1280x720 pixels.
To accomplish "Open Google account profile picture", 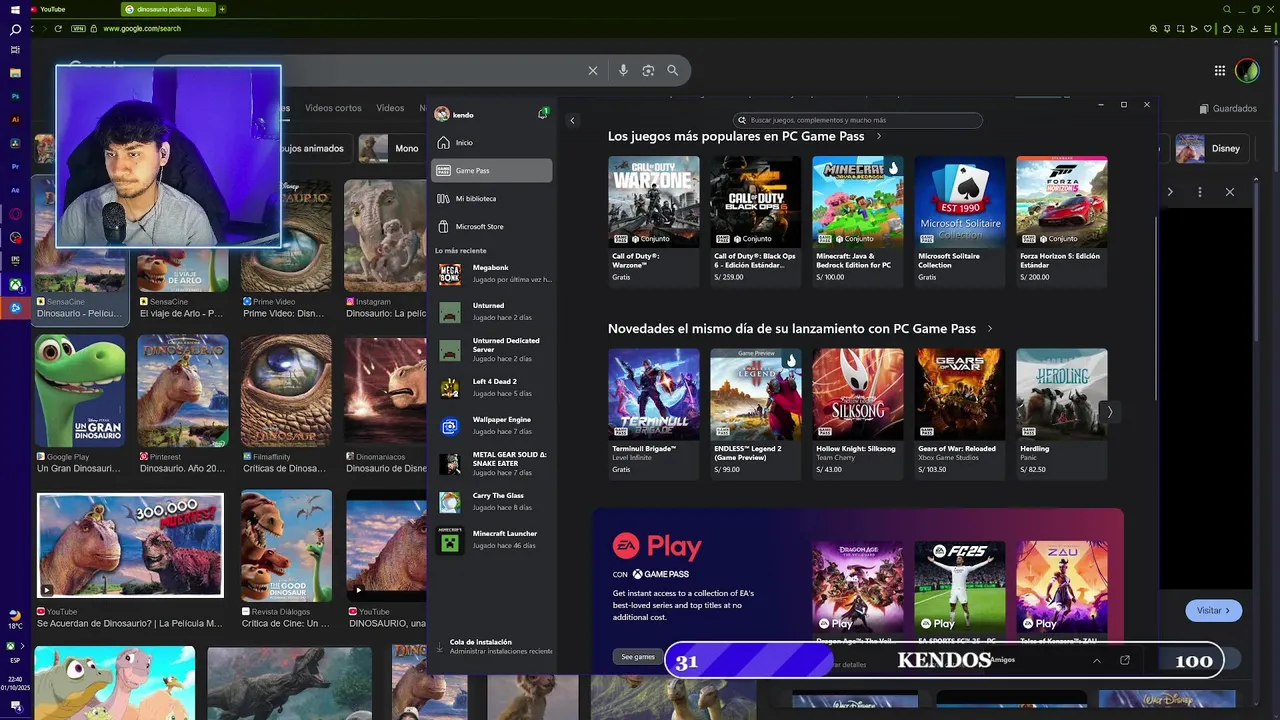I will click(x=1247, y=70).
